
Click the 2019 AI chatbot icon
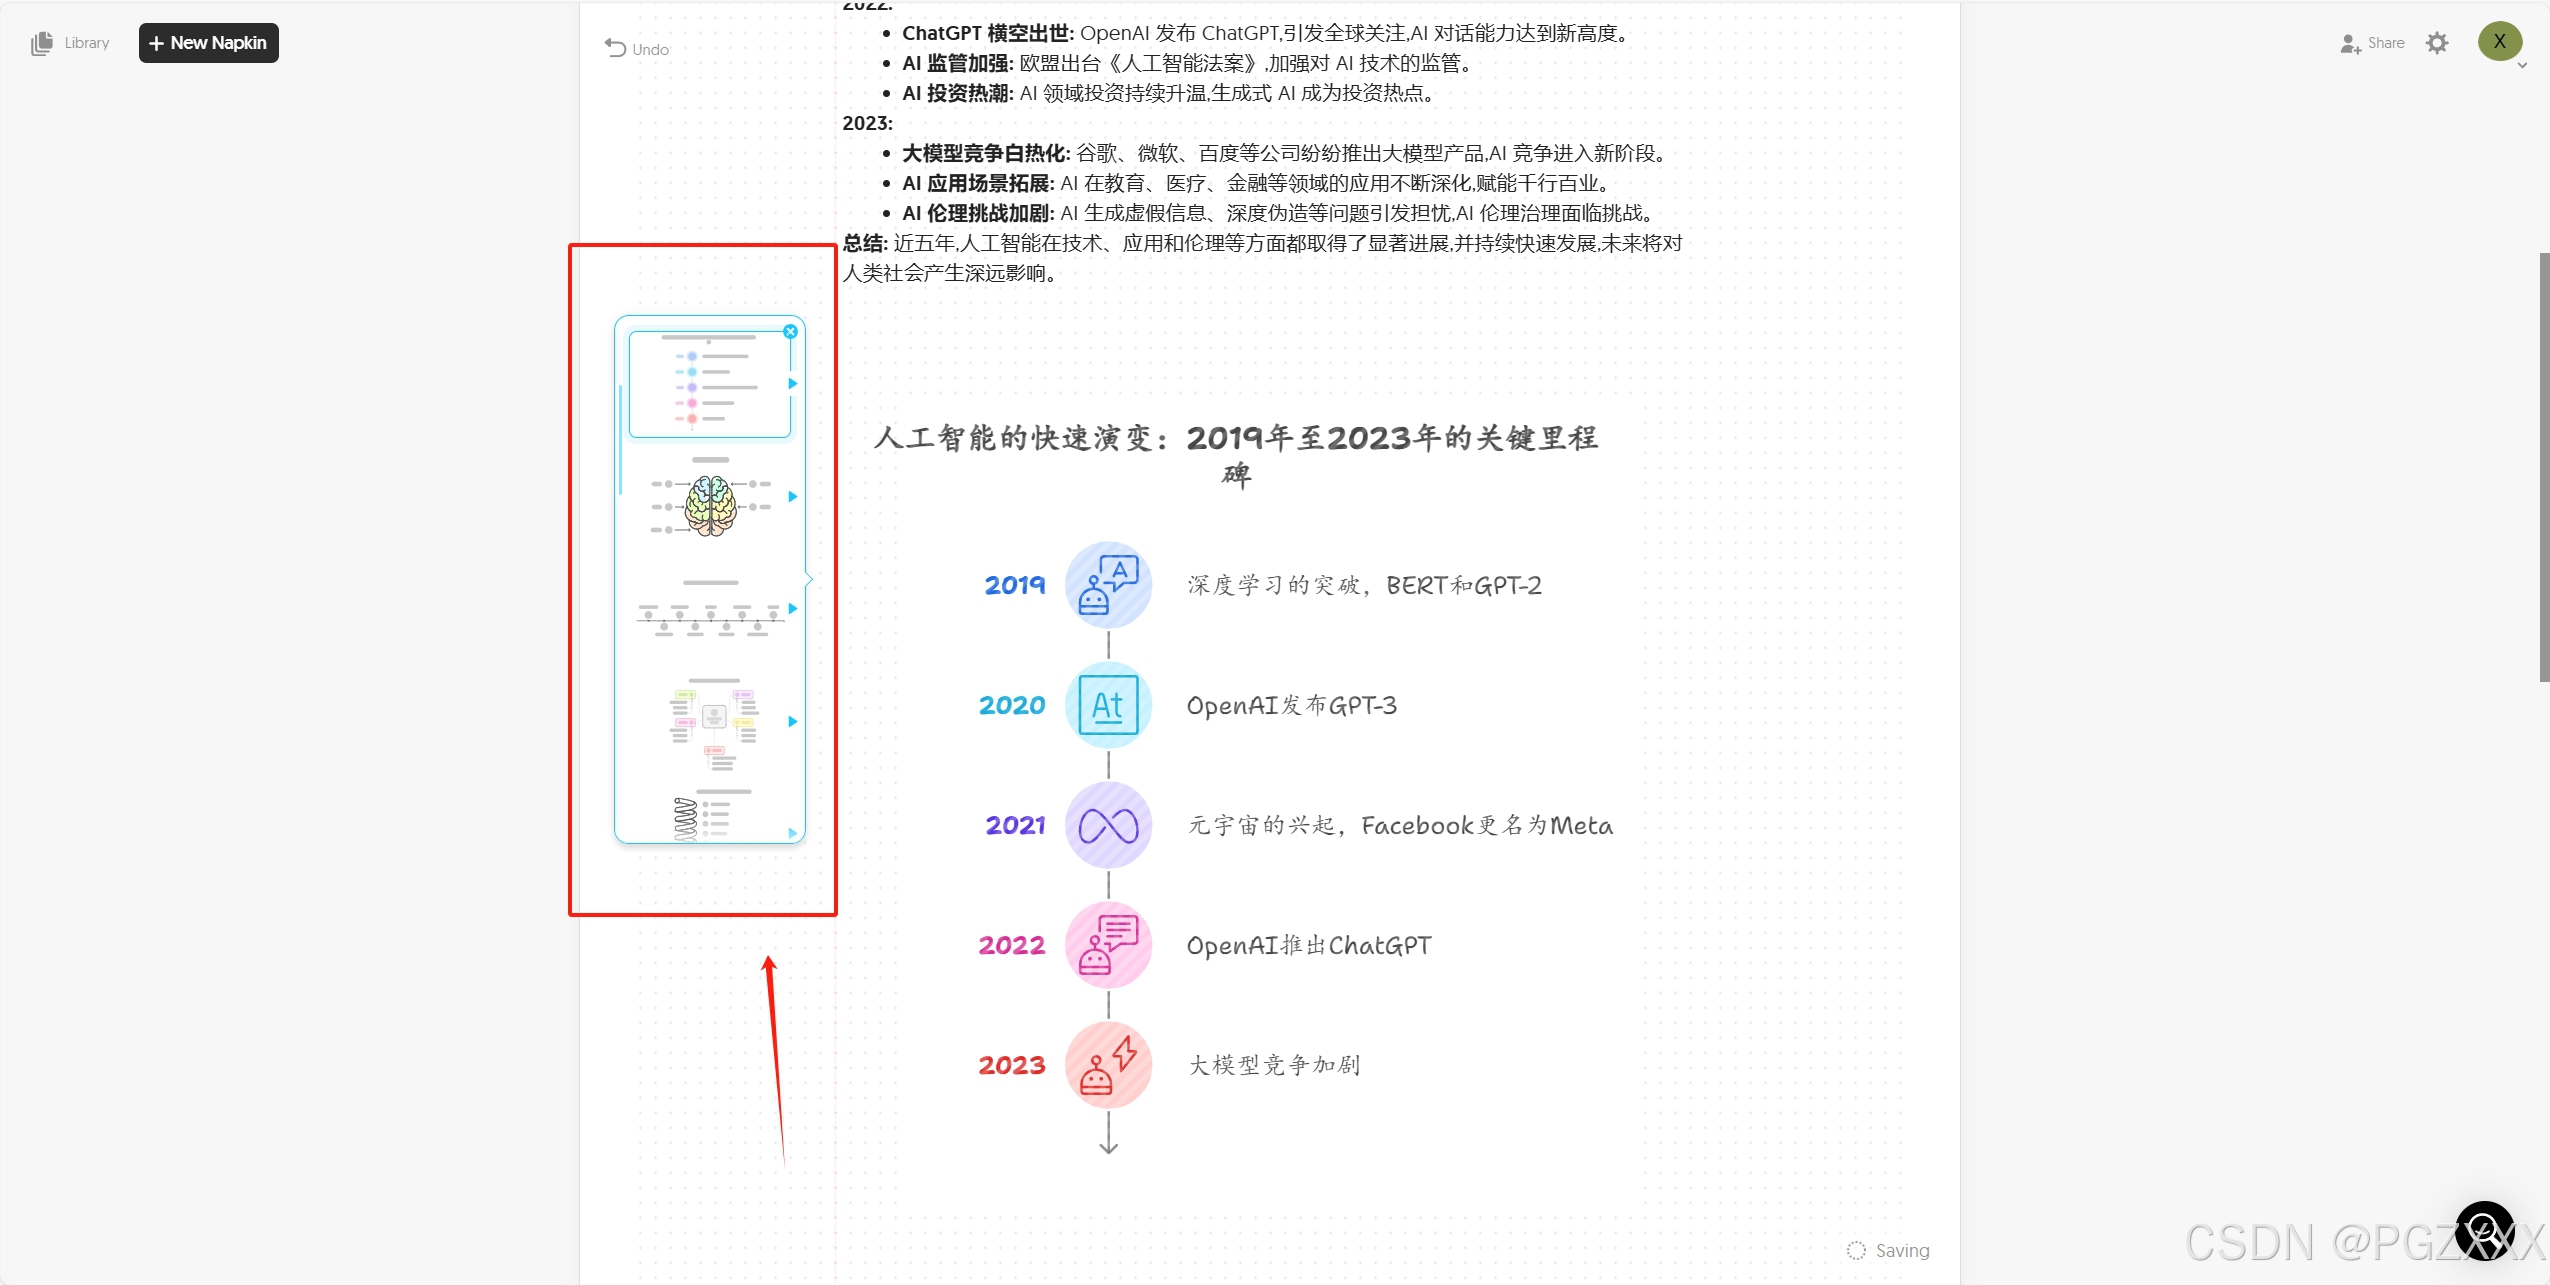[1108, 585]
